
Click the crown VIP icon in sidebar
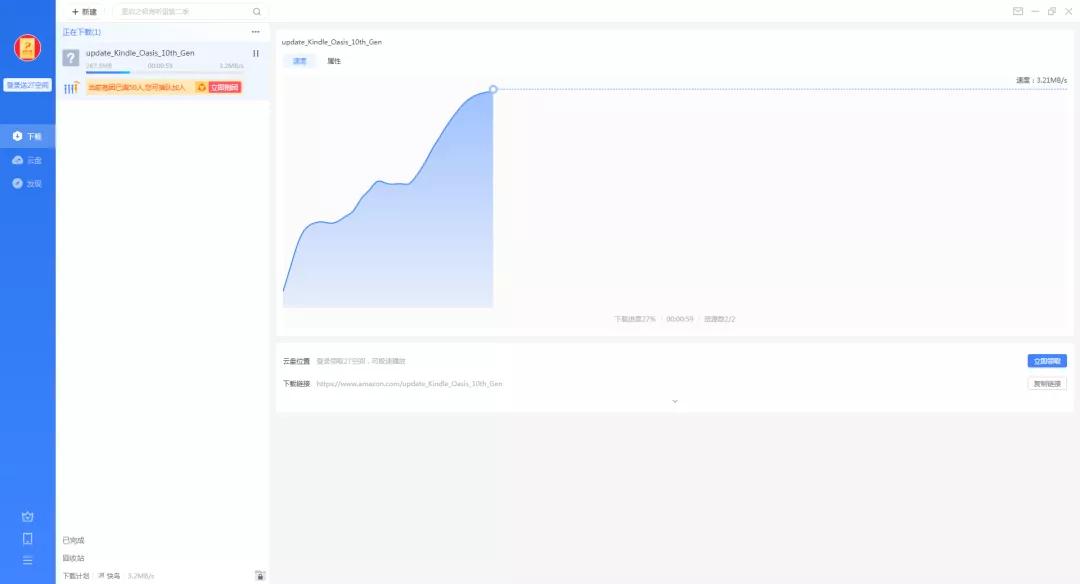28,517
